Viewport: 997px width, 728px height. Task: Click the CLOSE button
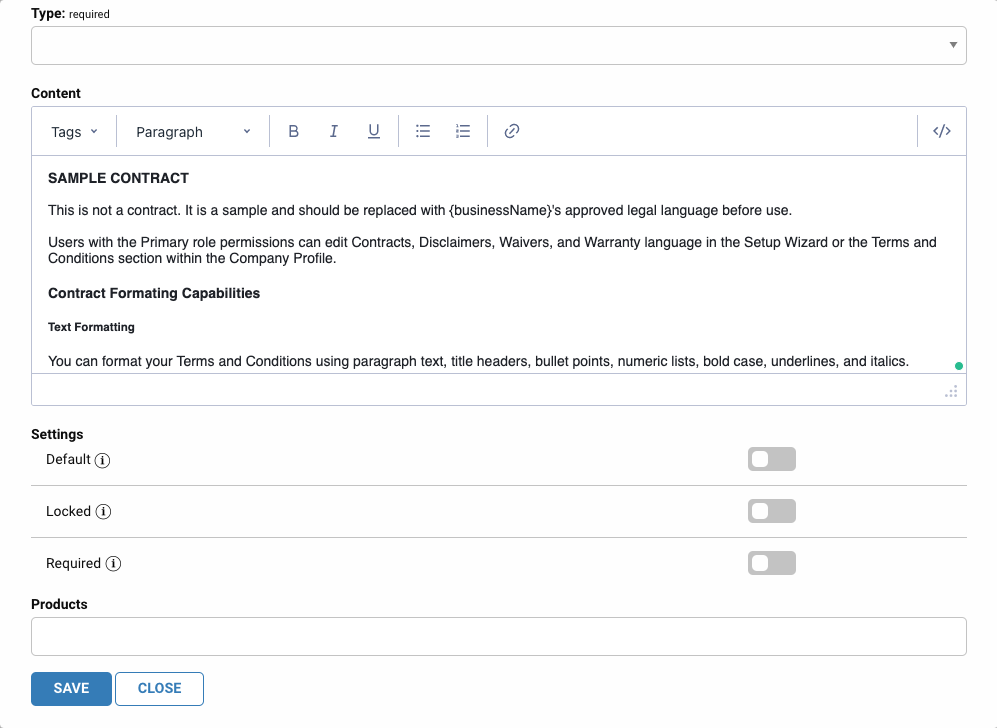(x=160, y=689)
